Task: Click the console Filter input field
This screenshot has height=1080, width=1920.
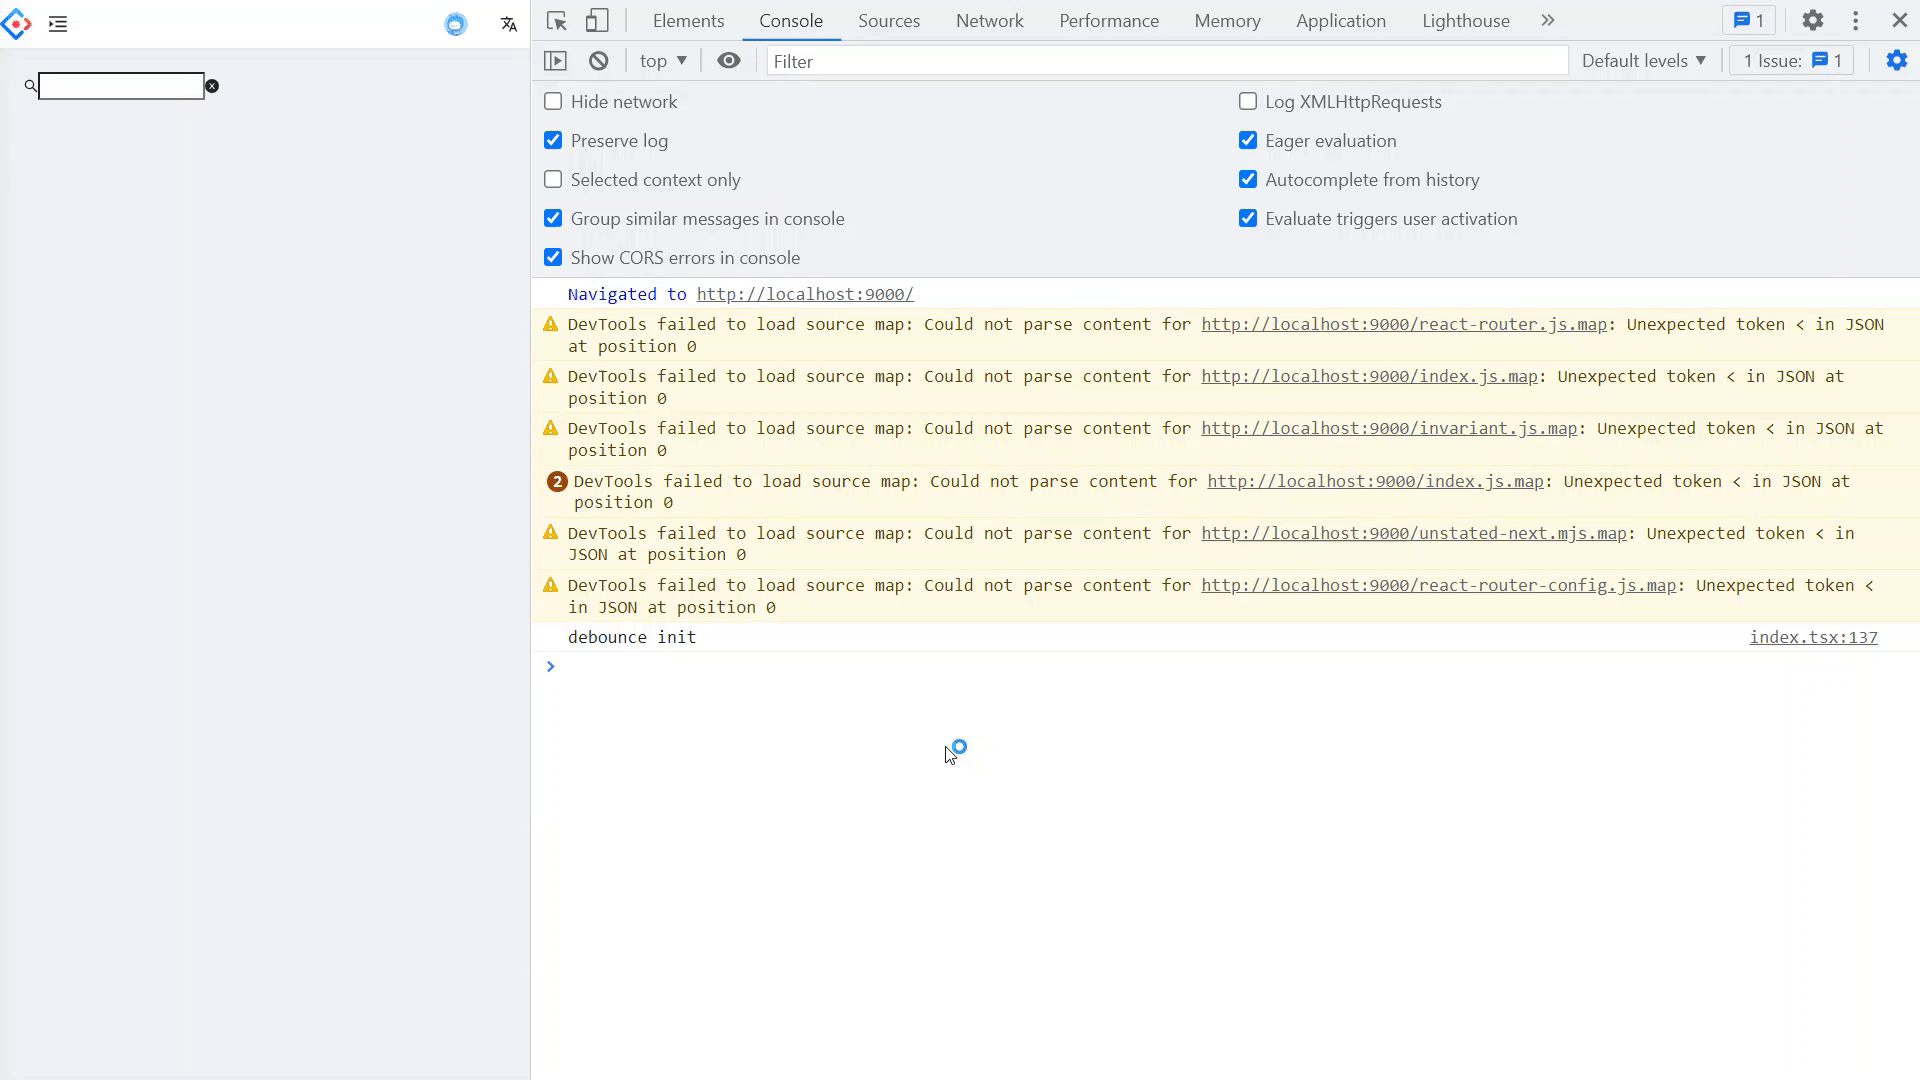Action: click(1166, 61)
